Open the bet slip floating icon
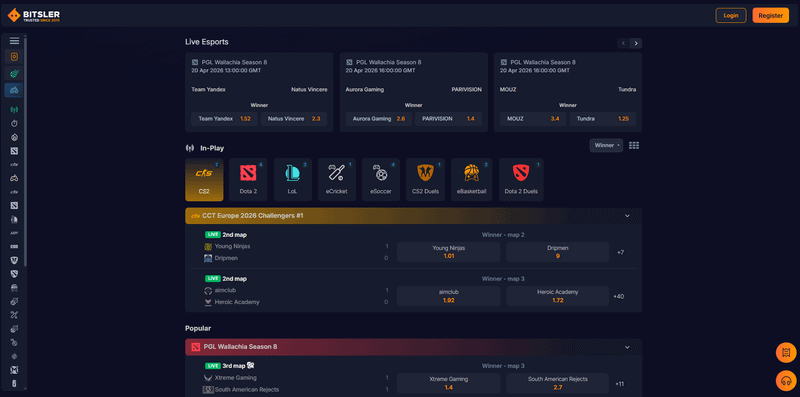The width and height of the screenshot is (800, 397). coord(786,353)
